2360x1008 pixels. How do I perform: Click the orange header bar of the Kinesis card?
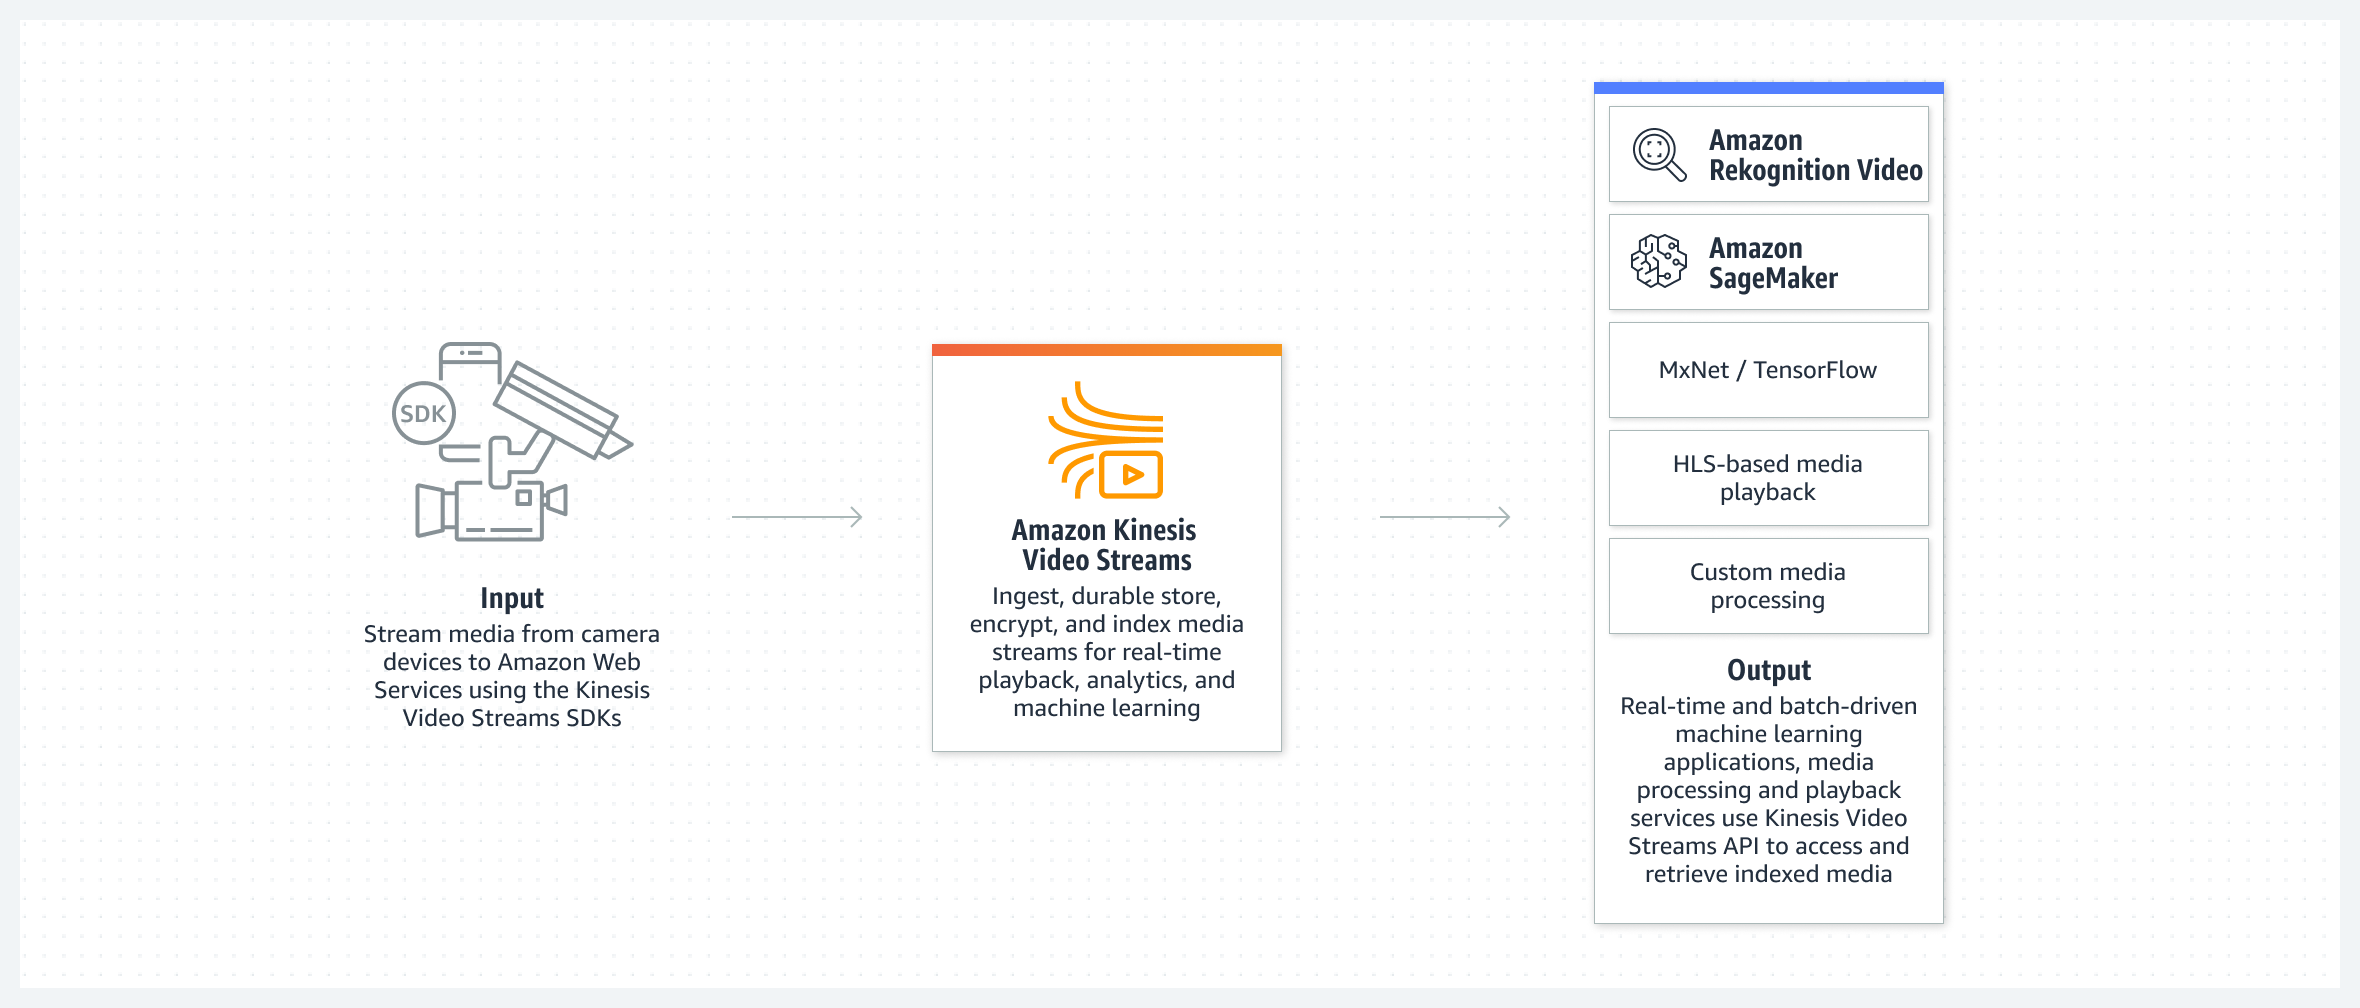pos(1106,349)
